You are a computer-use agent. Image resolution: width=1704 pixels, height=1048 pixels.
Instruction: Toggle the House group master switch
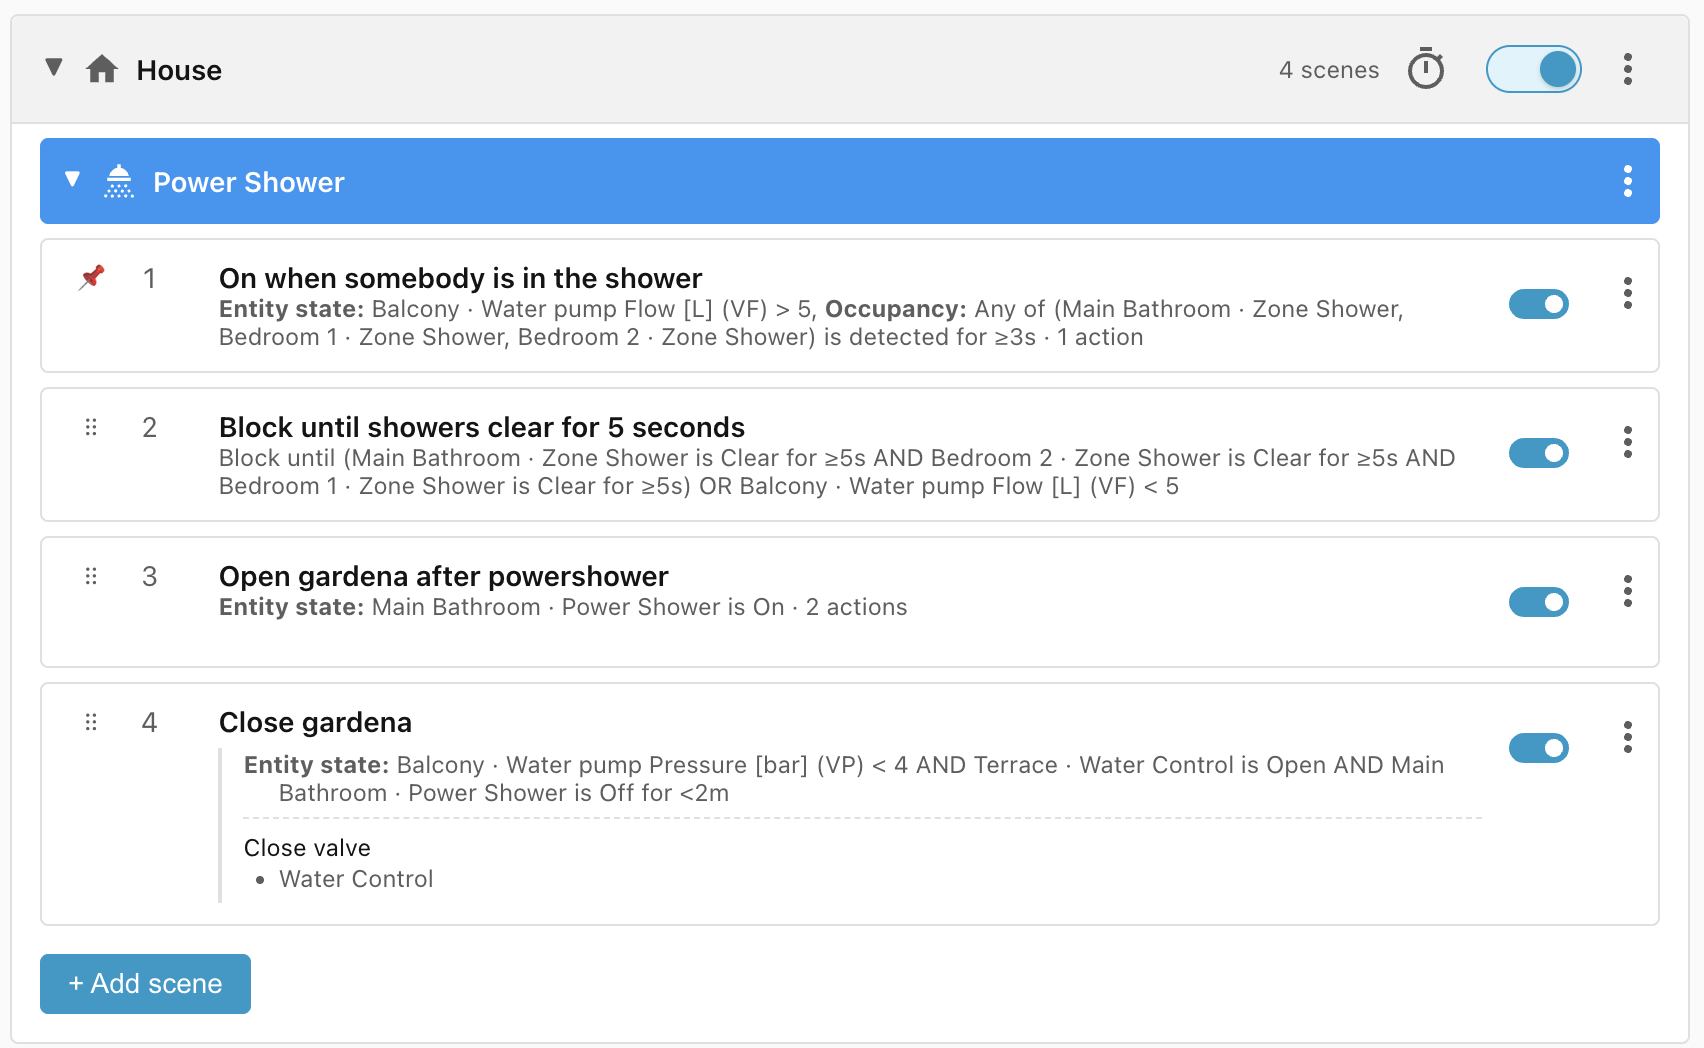[x=1533, y=69]
